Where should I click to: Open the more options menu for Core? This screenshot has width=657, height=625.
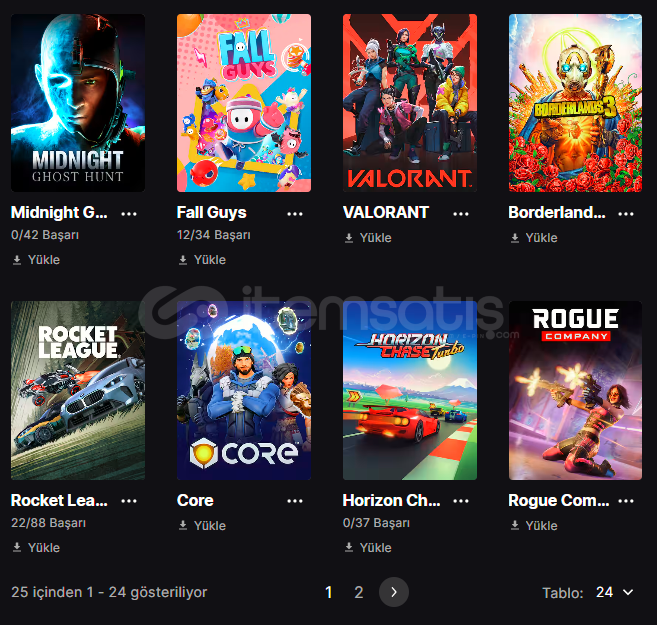click(295, 501)
